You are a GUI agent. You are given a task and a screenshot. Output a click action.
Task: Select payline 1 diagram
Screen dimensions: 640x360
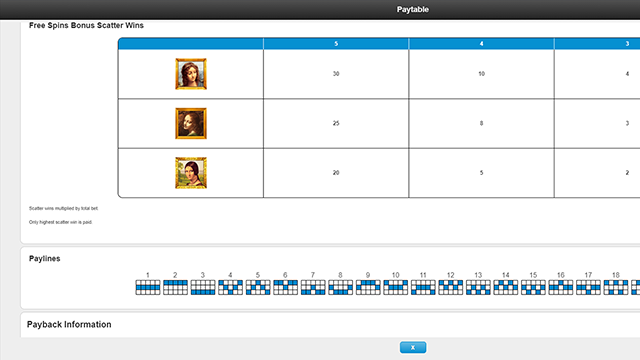tap(148, 287)
